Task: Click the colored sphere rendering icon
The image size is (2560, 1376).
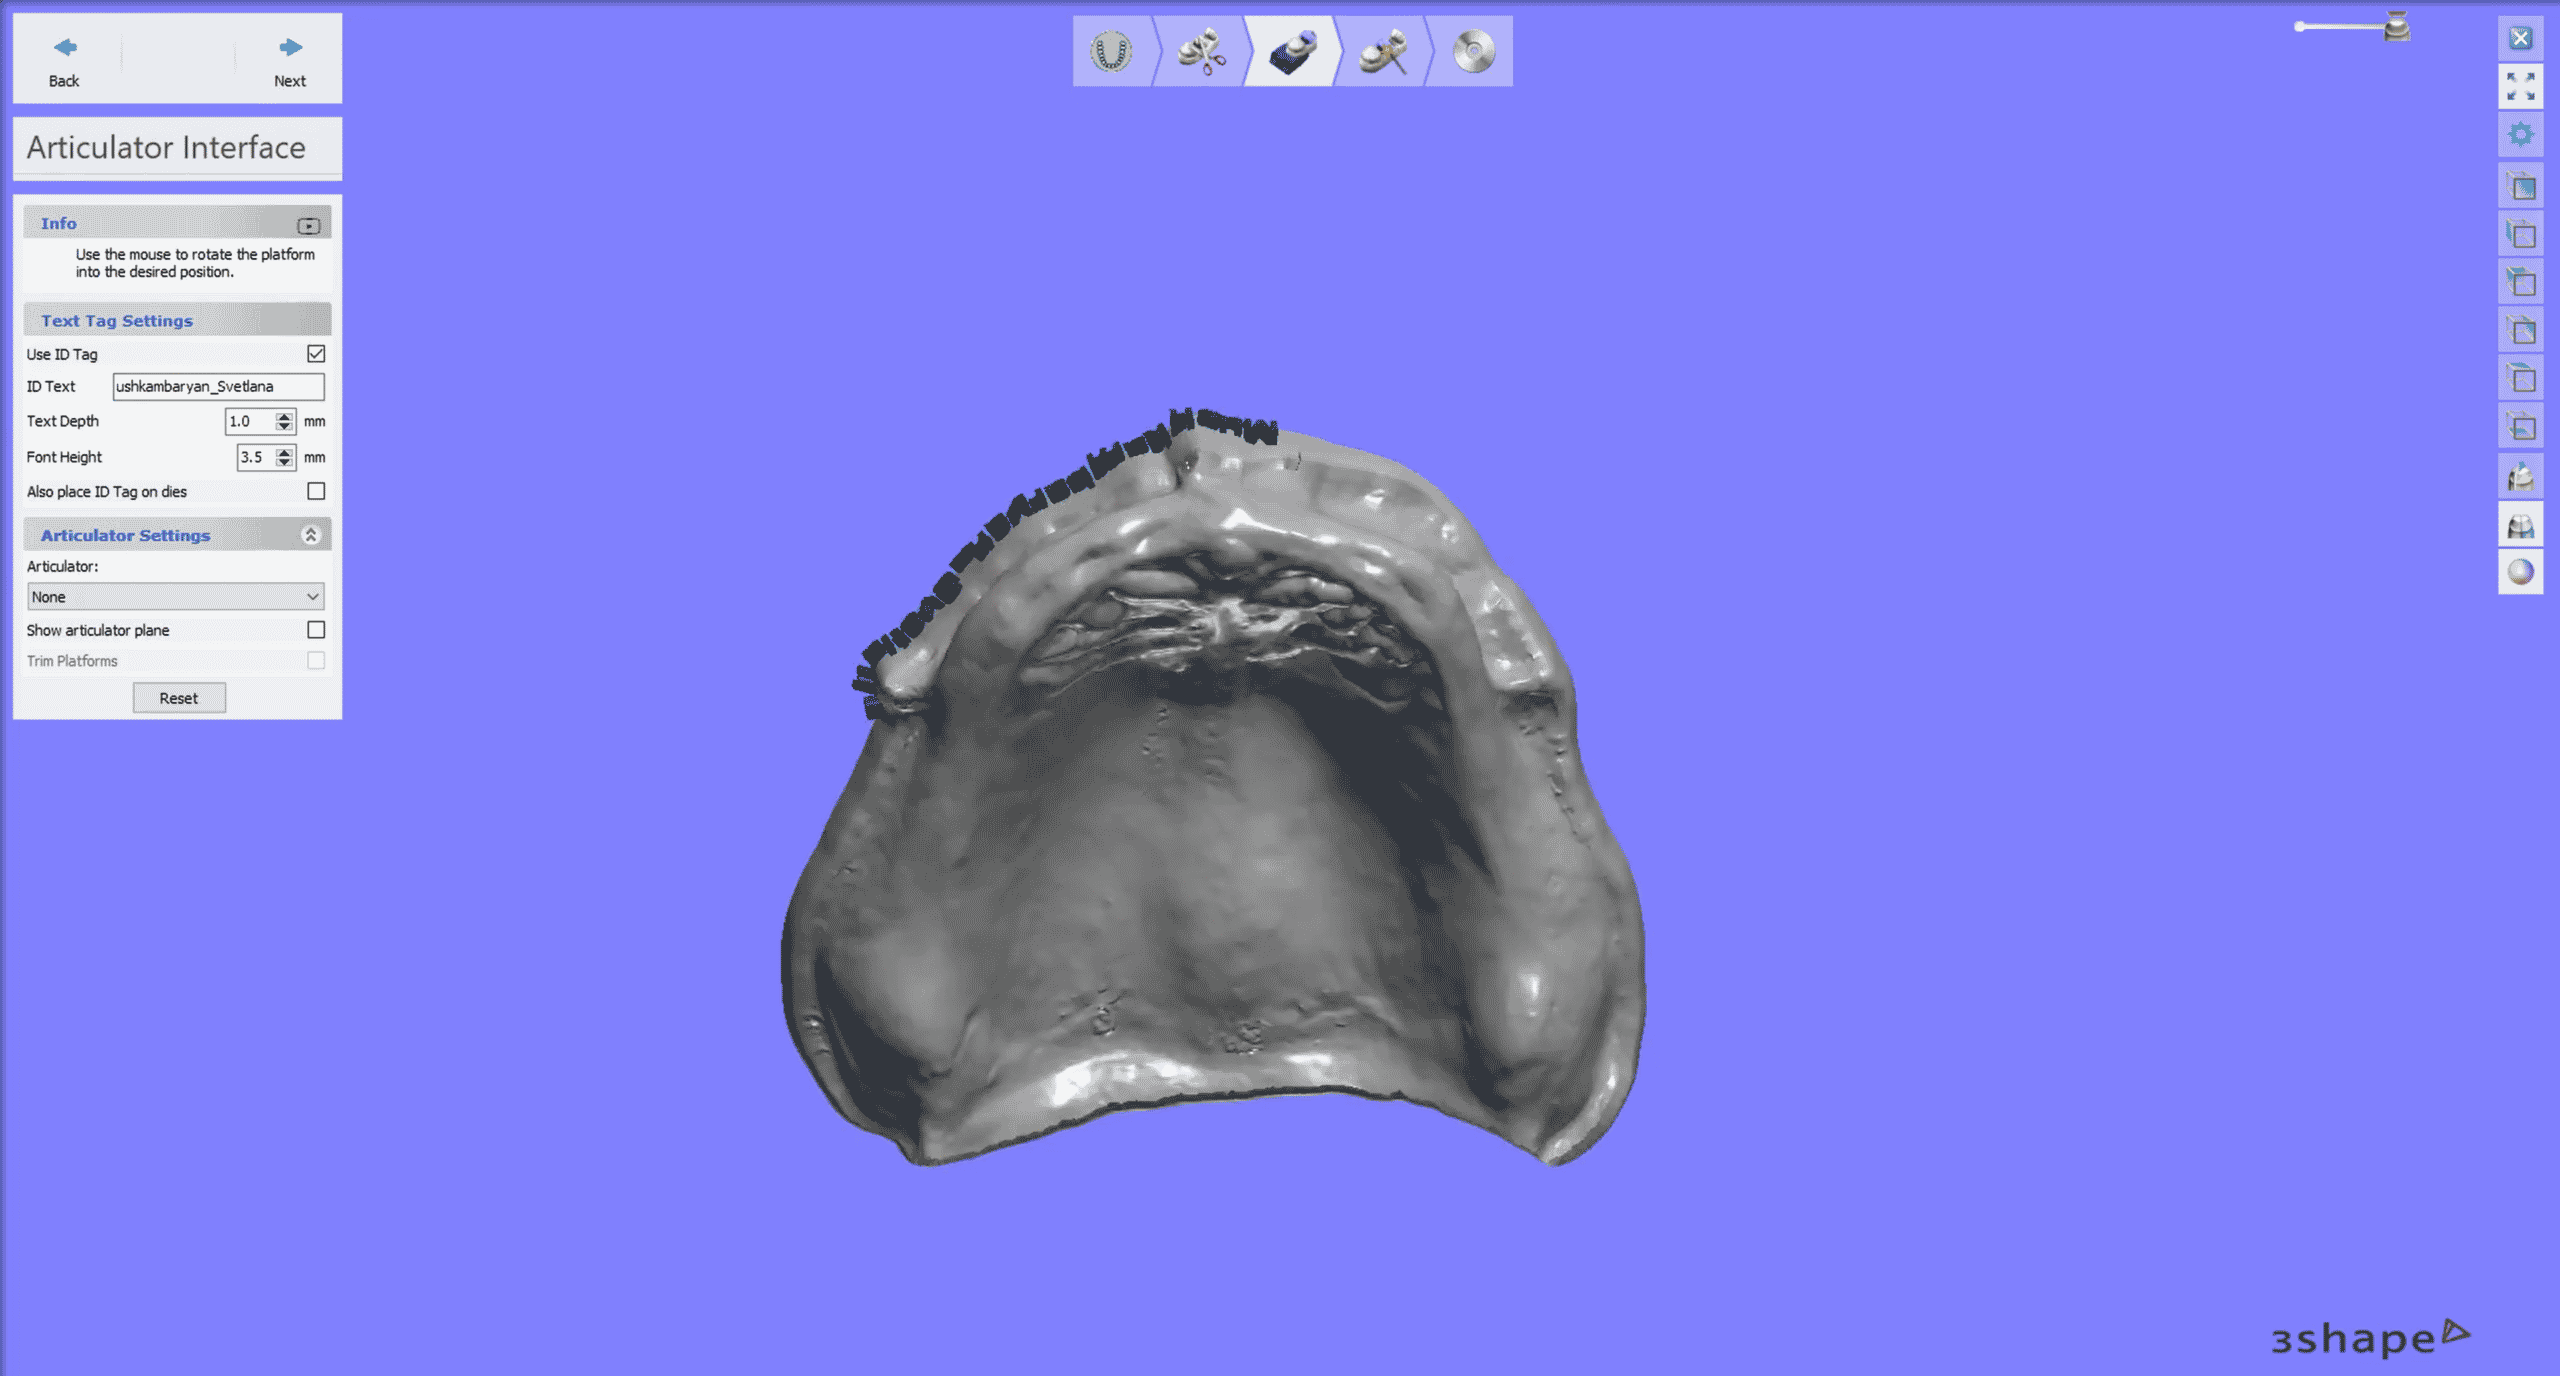Action: pos(2520,572)
